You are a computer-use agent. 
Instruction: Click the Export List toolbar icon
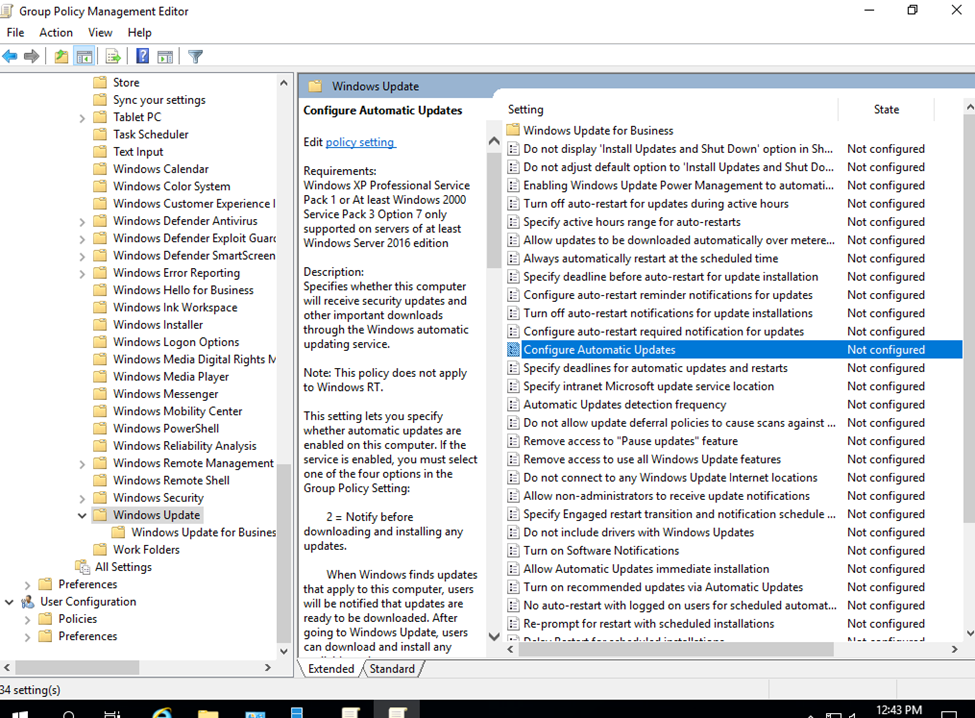tap(113, 56)
